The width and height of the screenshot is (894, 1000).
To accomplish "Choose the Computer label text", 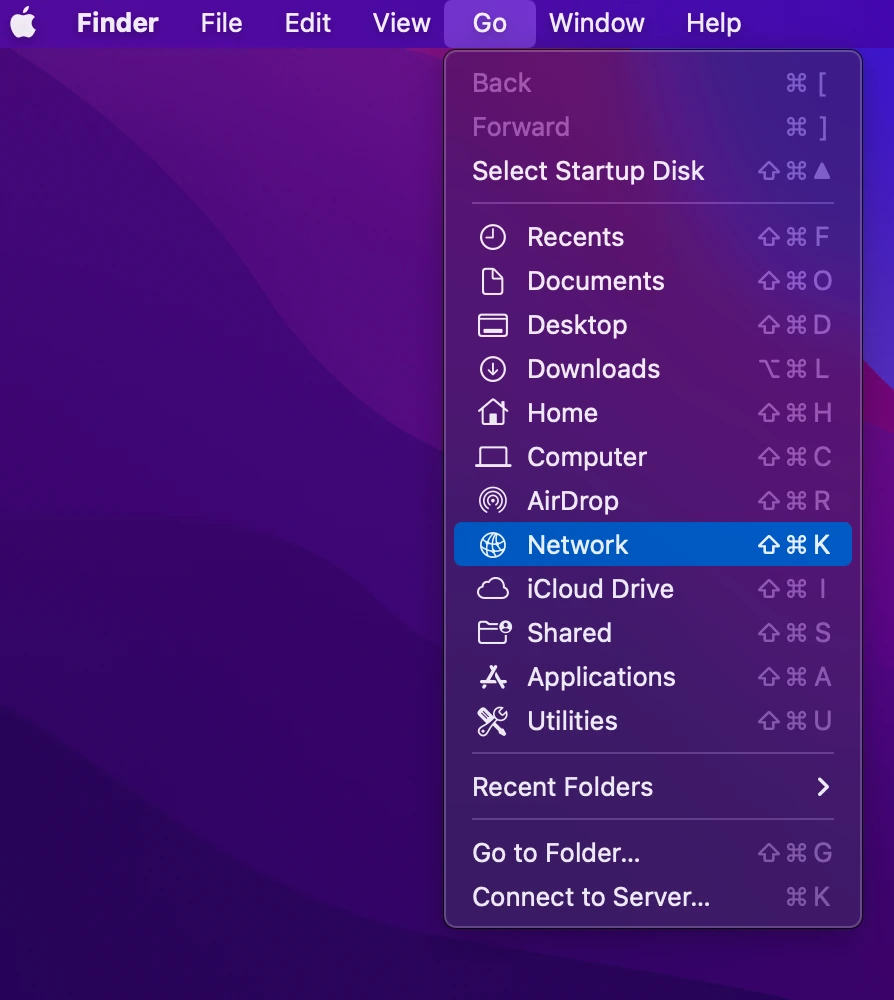I will [x=587, y=457].
